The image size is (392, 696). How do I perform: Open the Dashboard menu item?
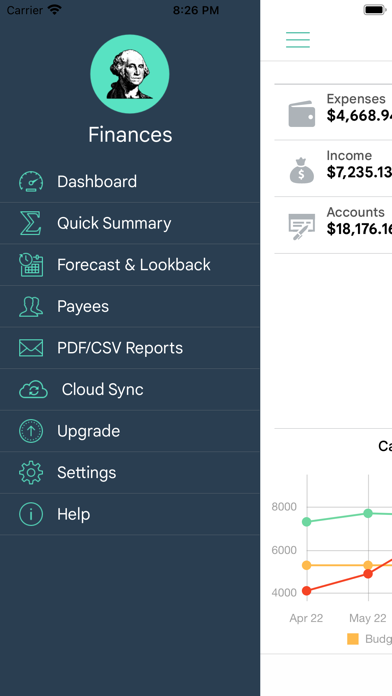tap(130, 182)
